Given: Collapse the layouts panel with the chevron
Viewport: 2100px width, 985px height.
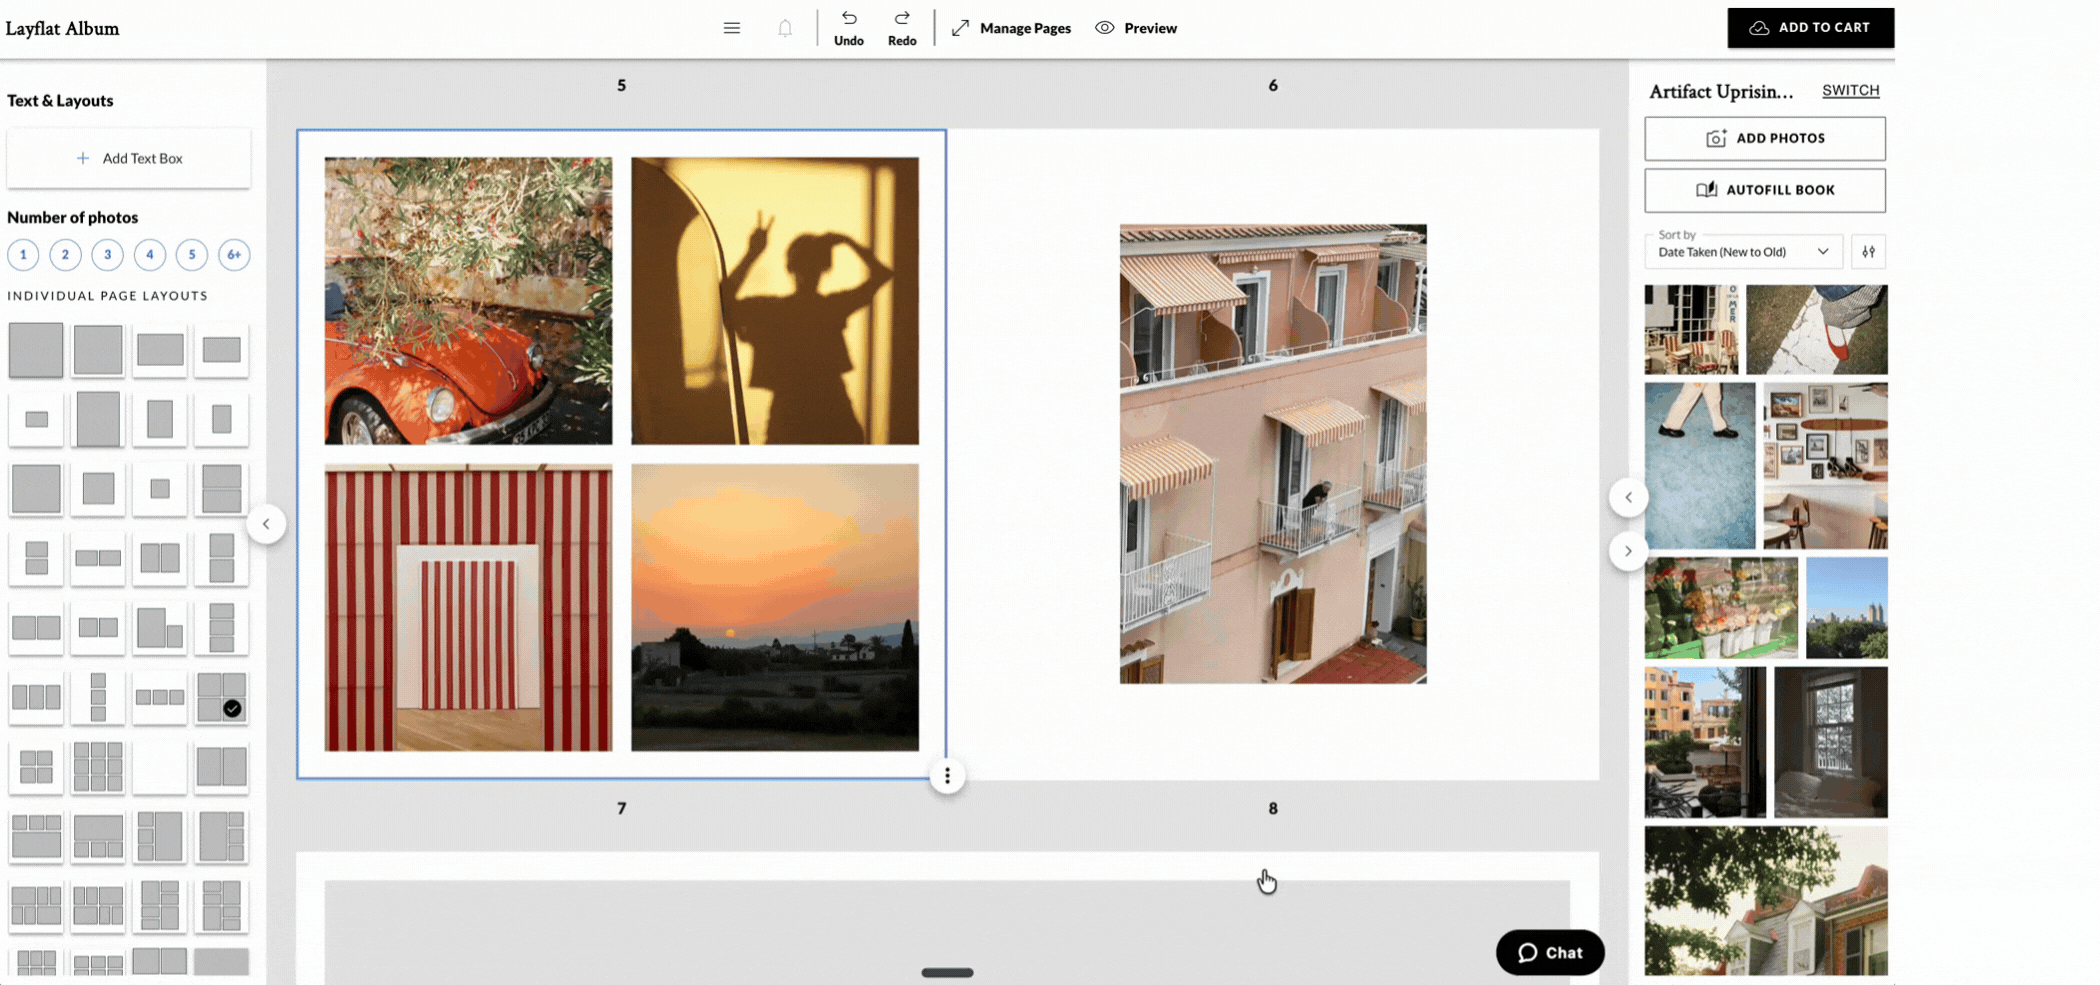Looking at the screenshot, I should [267, 523].
